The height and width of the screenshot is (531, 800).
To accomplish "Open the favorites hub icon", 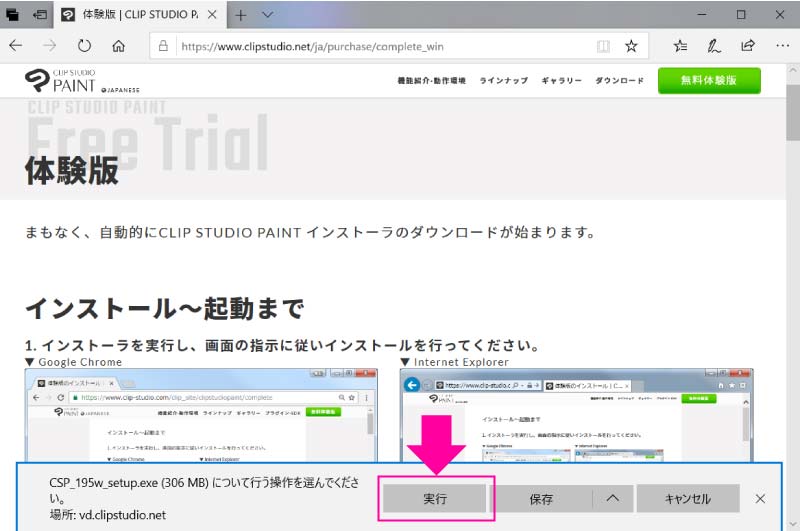I will 680,46.
